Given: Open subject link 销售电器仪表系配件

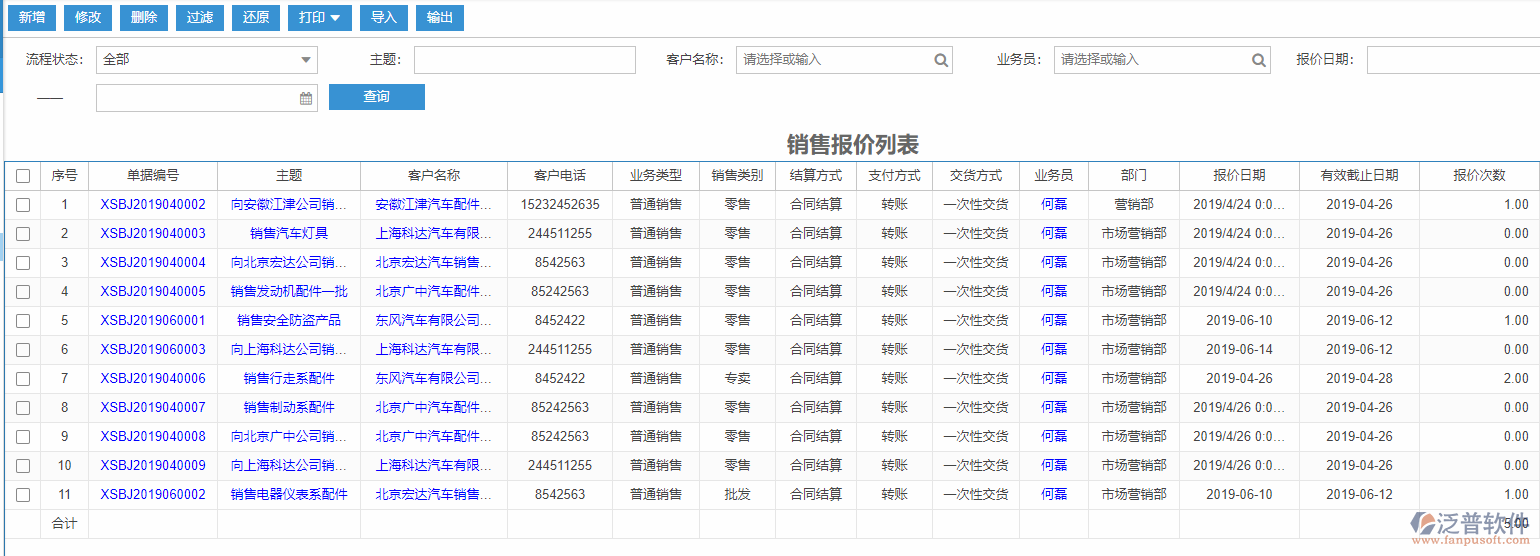Looking at the screenshot, I should 289,495.
